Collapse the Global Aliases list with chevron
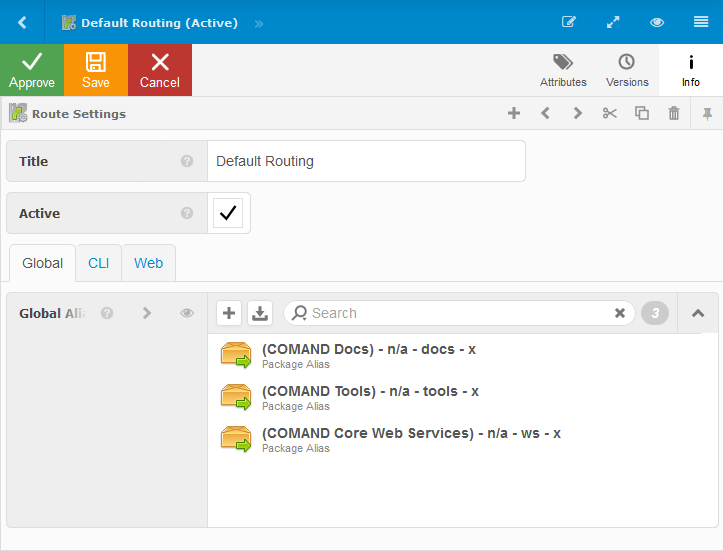The height and width of the screenshot is (551, 723). pyautogui.click(x=698, y=313)
